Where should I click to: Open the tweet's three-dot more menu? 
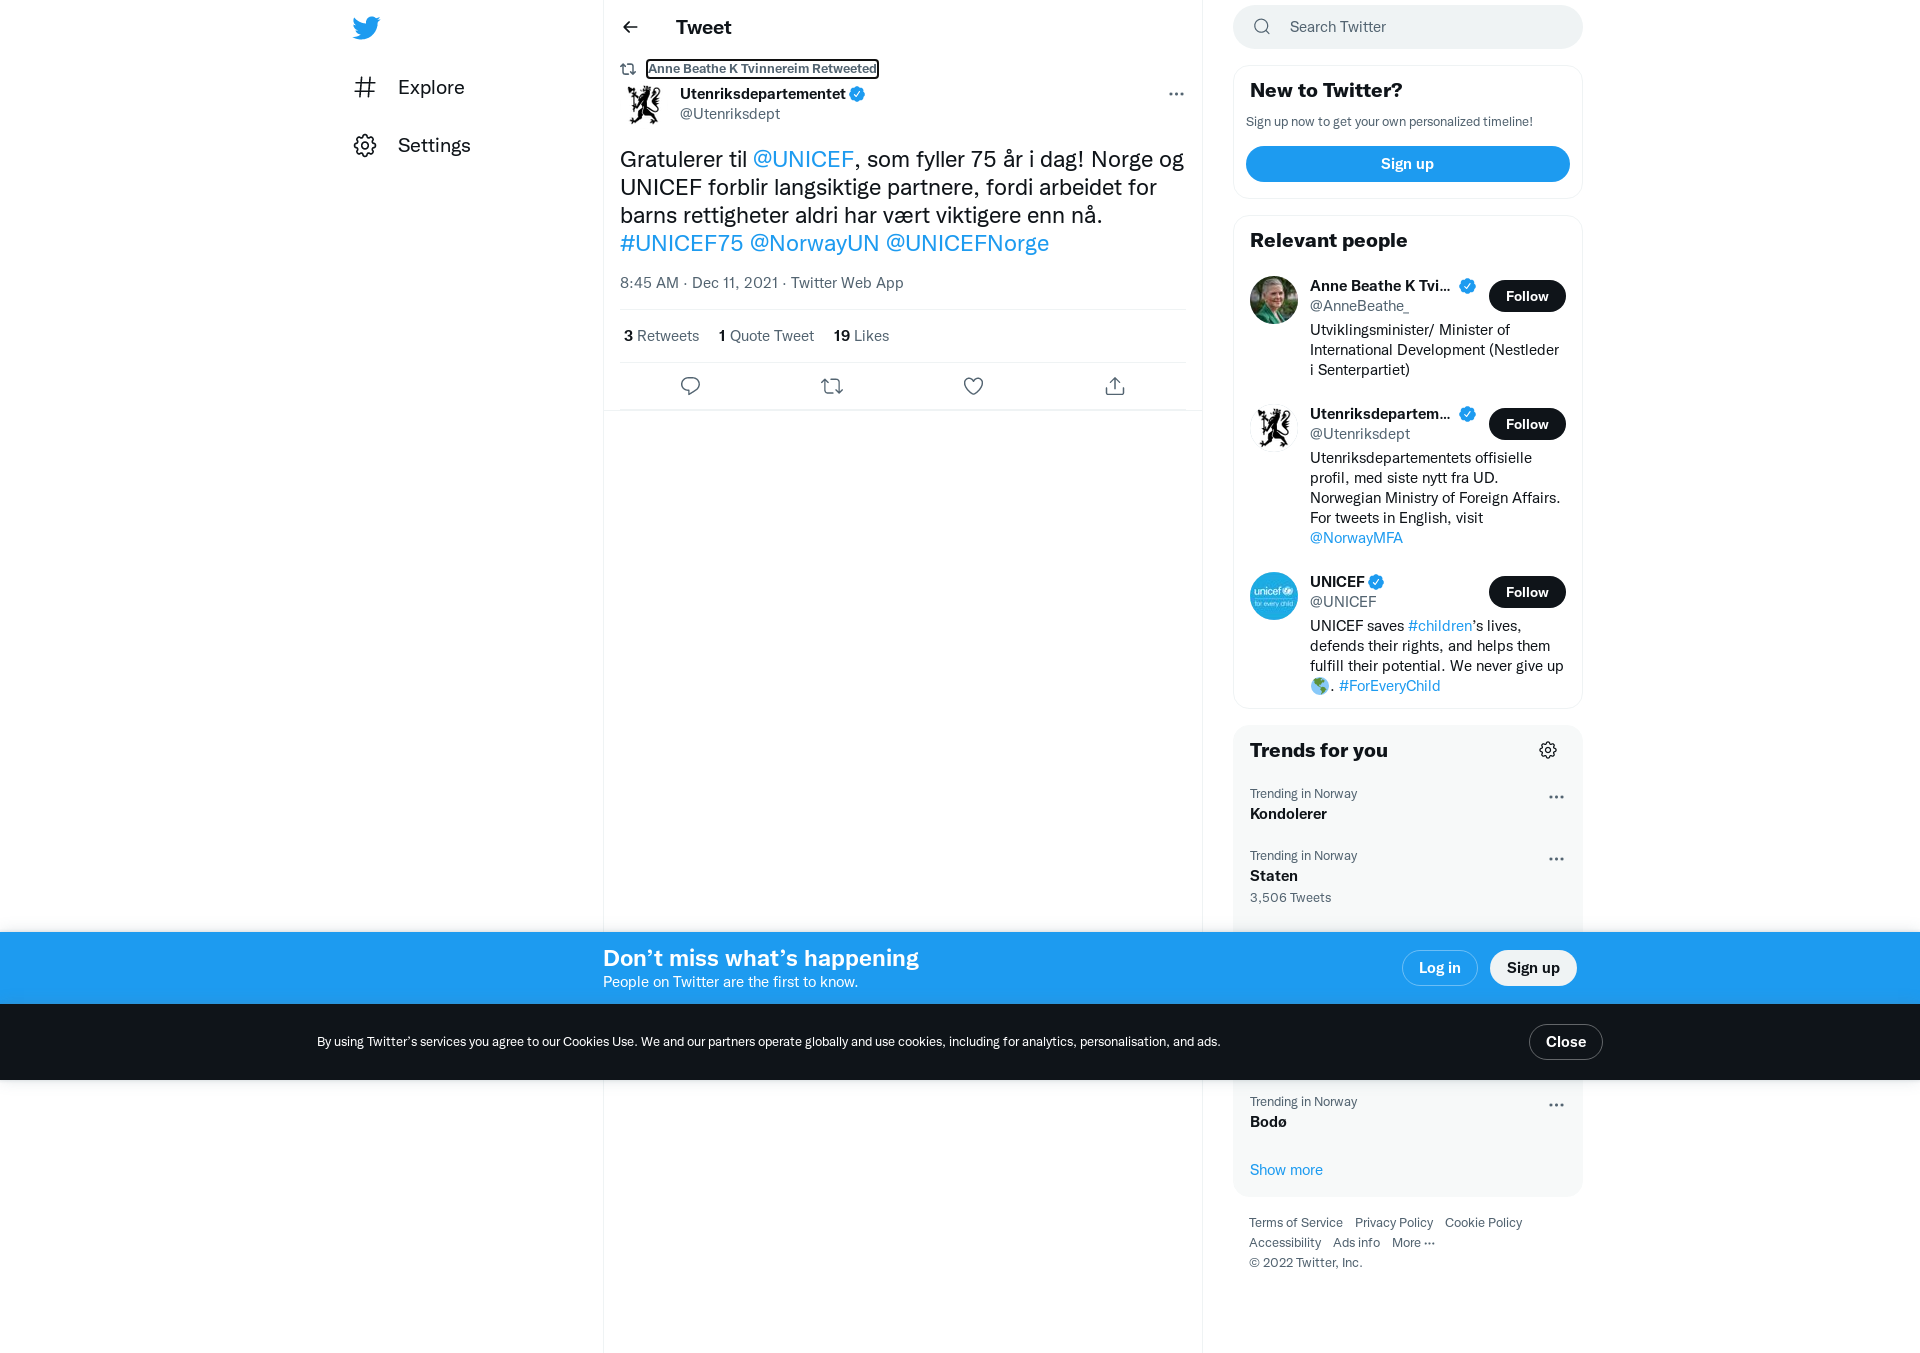(x=1176, y=94)
